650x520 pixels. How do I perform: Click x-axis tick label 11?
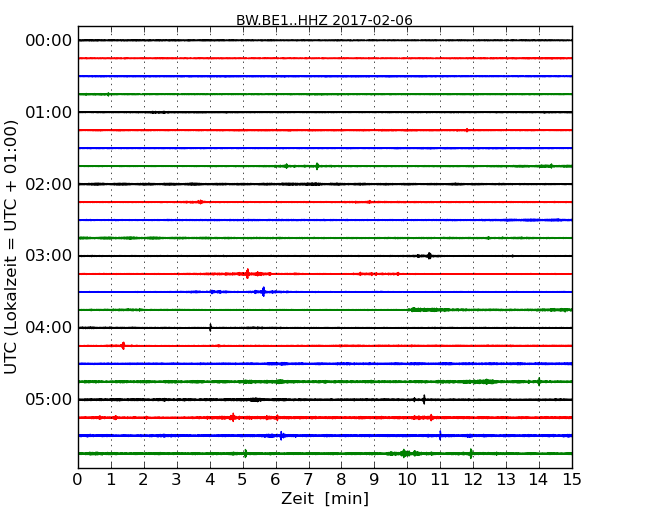pos(440,480)
